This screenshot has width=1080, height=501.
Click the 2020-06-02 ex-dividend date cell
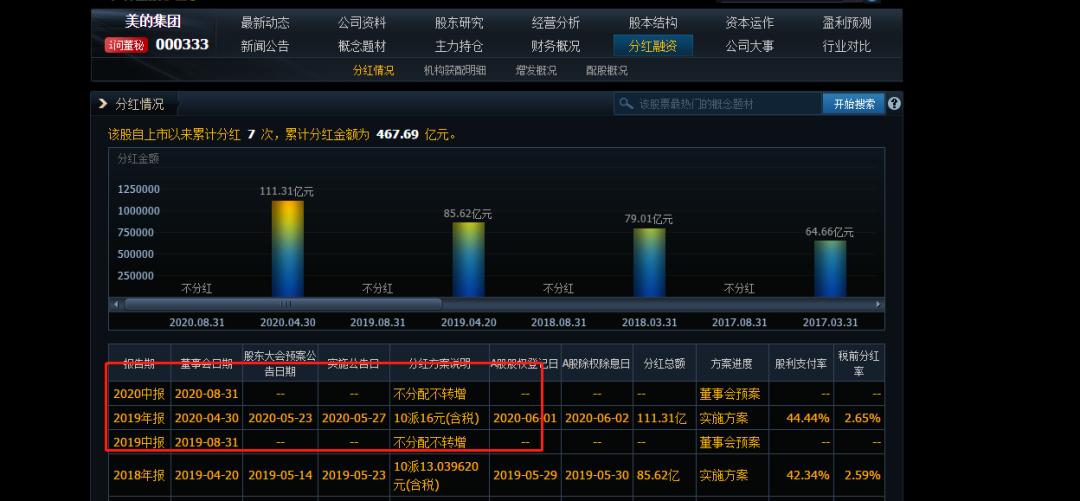[x=597, y=418]
